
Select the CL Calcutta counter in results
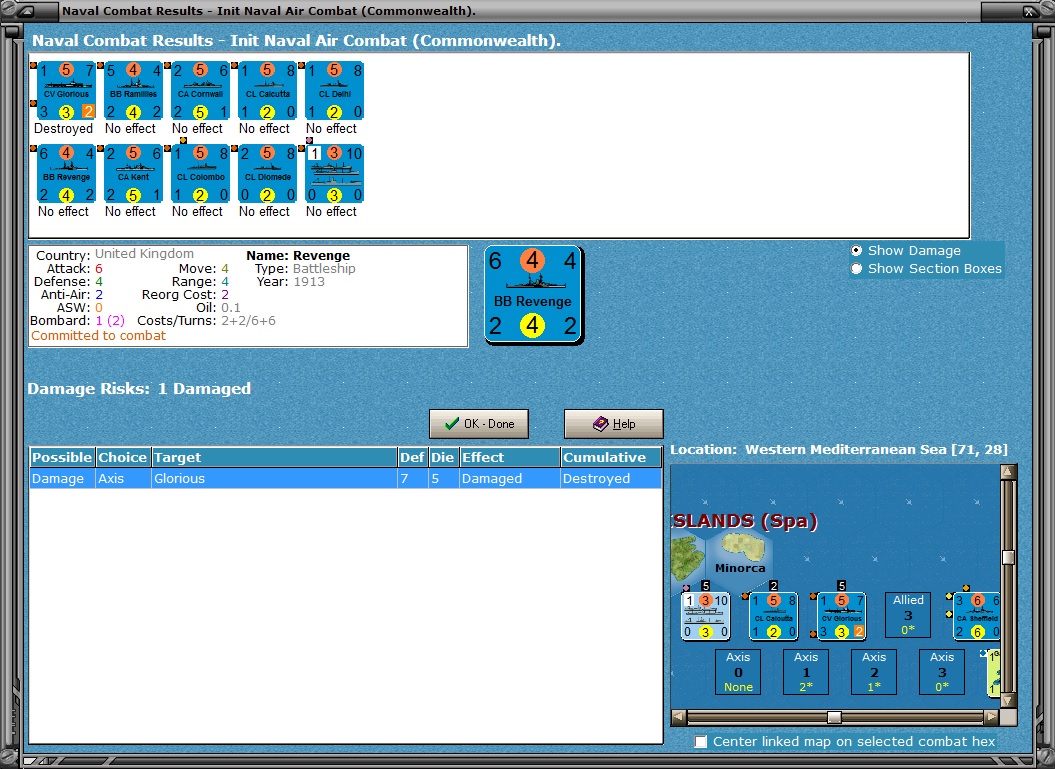point(268,90)
